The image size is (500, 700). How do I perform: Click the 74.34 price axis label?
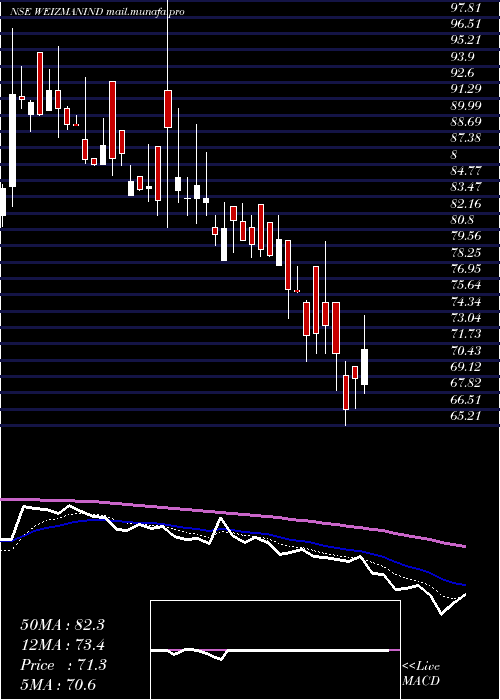465,302
